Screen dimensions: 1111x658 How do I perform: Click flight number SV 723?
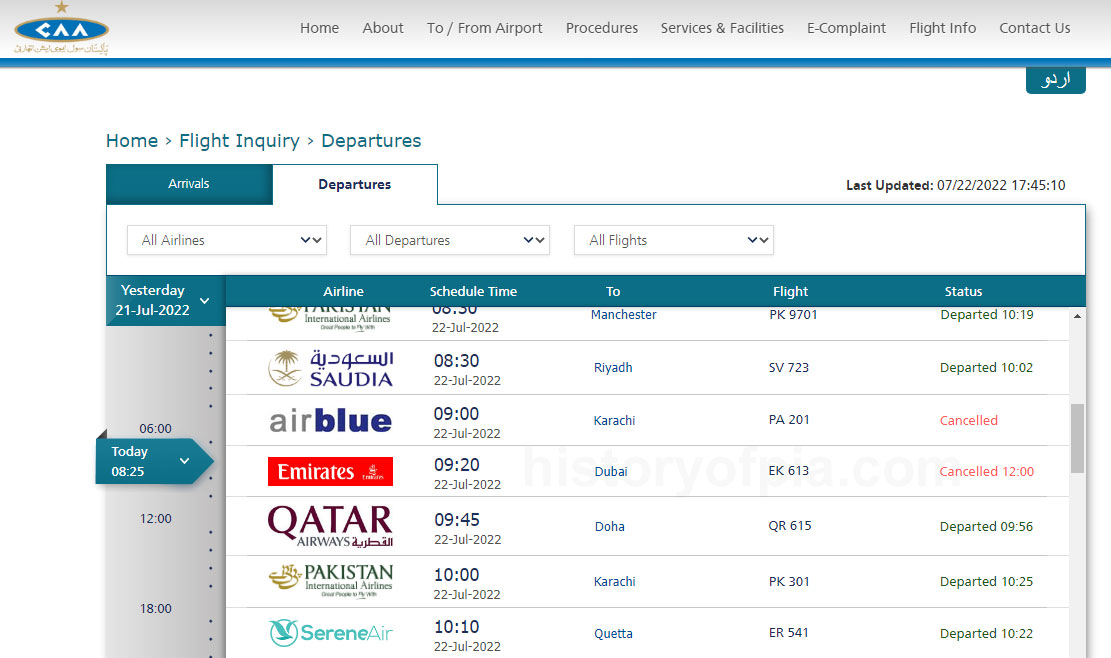(x=789, y=368)
